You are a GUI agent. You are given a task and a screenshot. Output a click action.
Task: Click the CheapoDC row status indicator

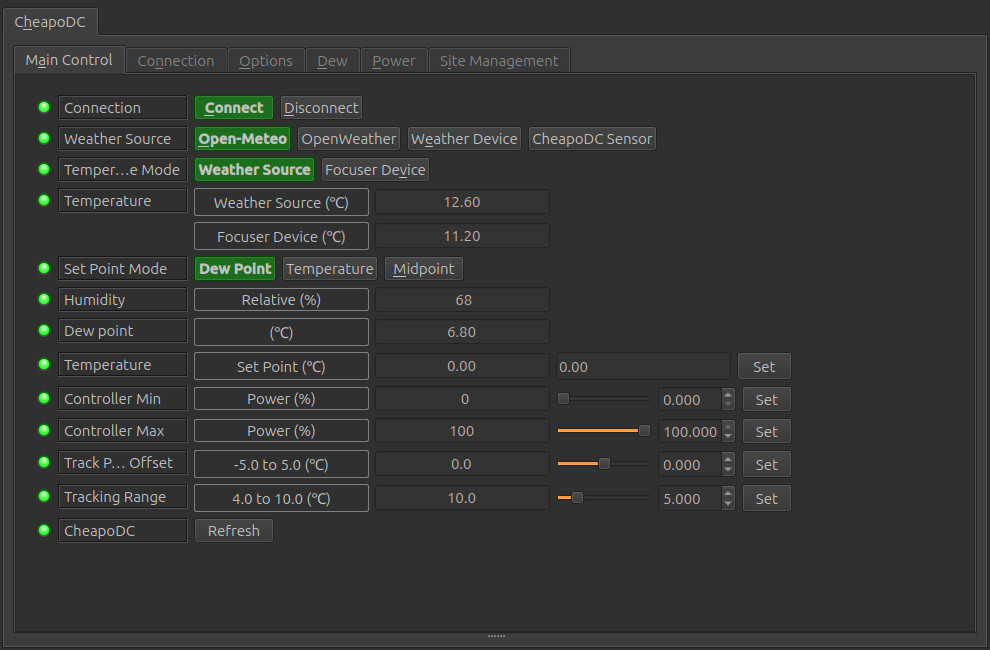[43, 530]
